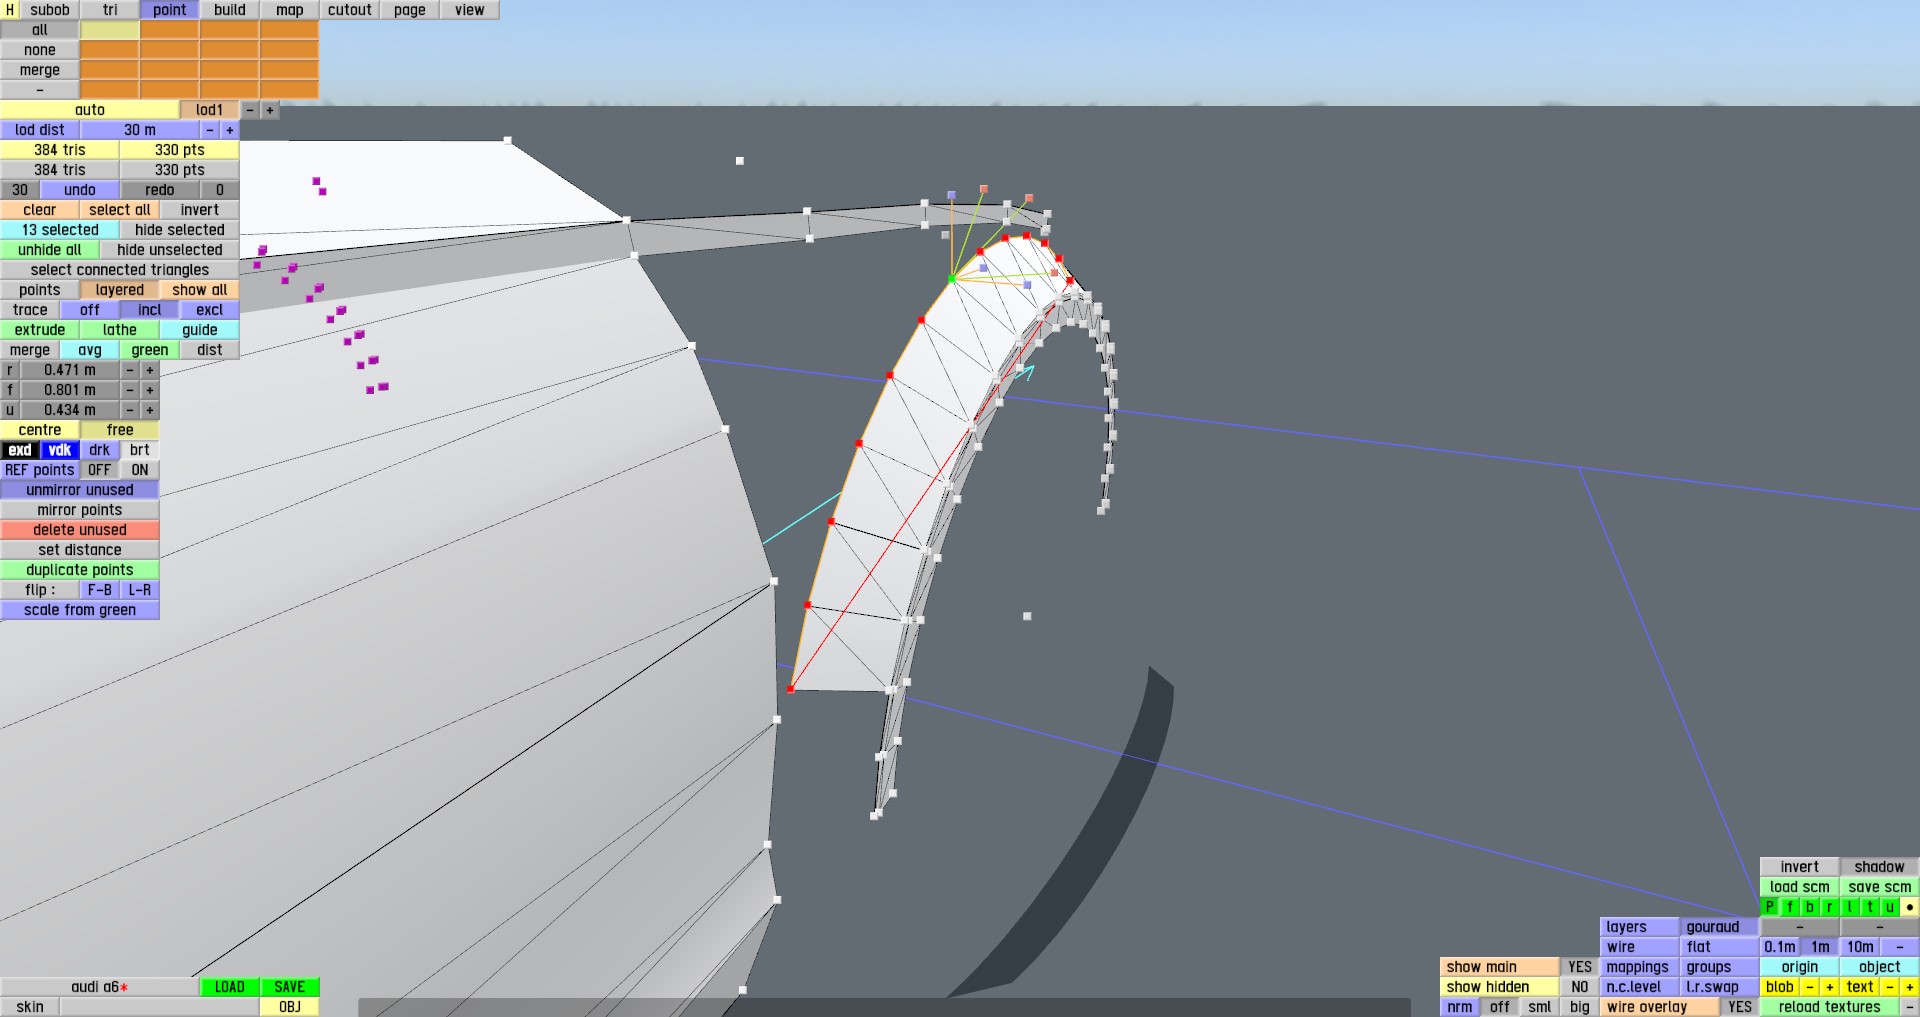Click 'unmirror unused'
Viewport: 1920px width, 1017px height.
point(80,490)
